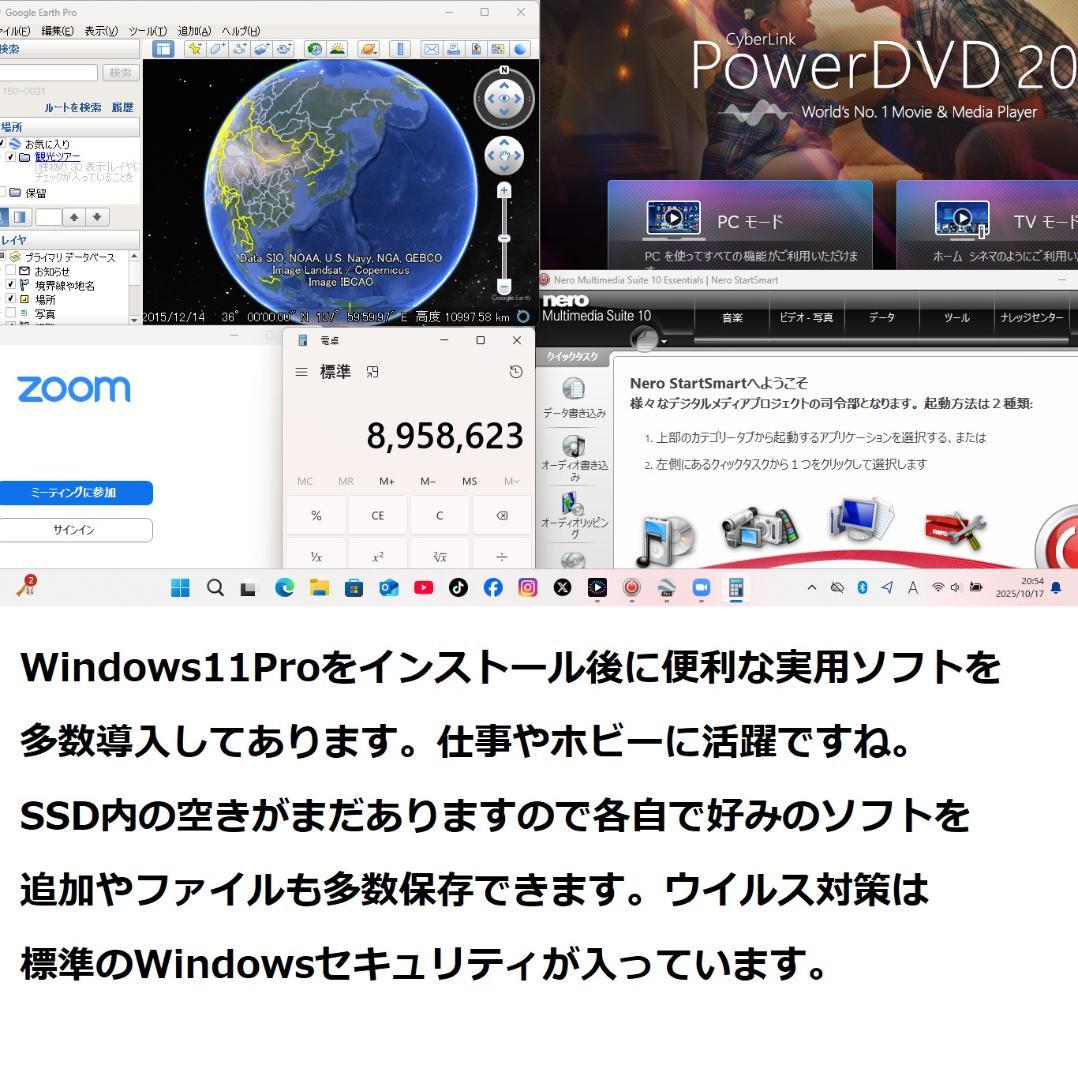Open calculator history with the clock icon
The width and height of the screenshot is (1078, 1080).
(516, 372)
